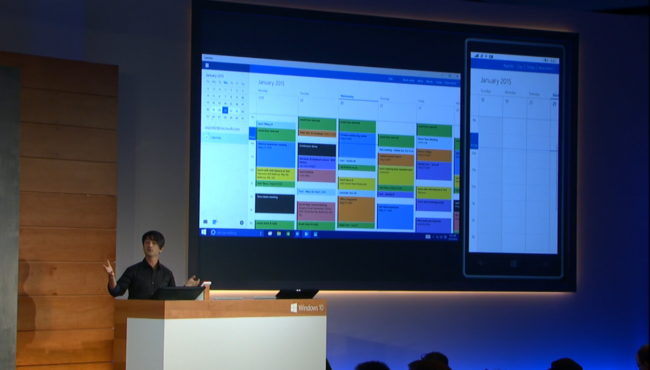This screenshot has height=370, width=650.
Task: Click the mini calendar January 2015 header
Action: [215, 76]
